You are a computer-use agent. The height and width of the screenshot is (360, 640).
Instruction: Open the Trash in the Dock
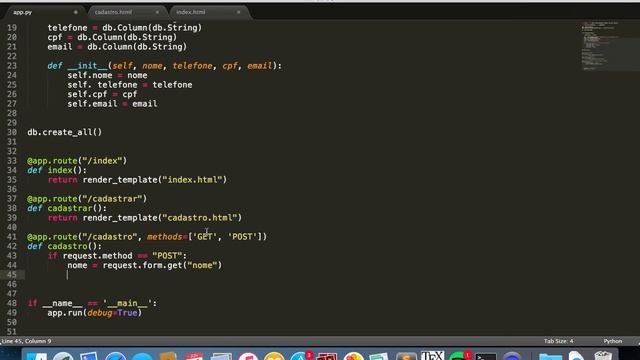[x=603, y=356]
